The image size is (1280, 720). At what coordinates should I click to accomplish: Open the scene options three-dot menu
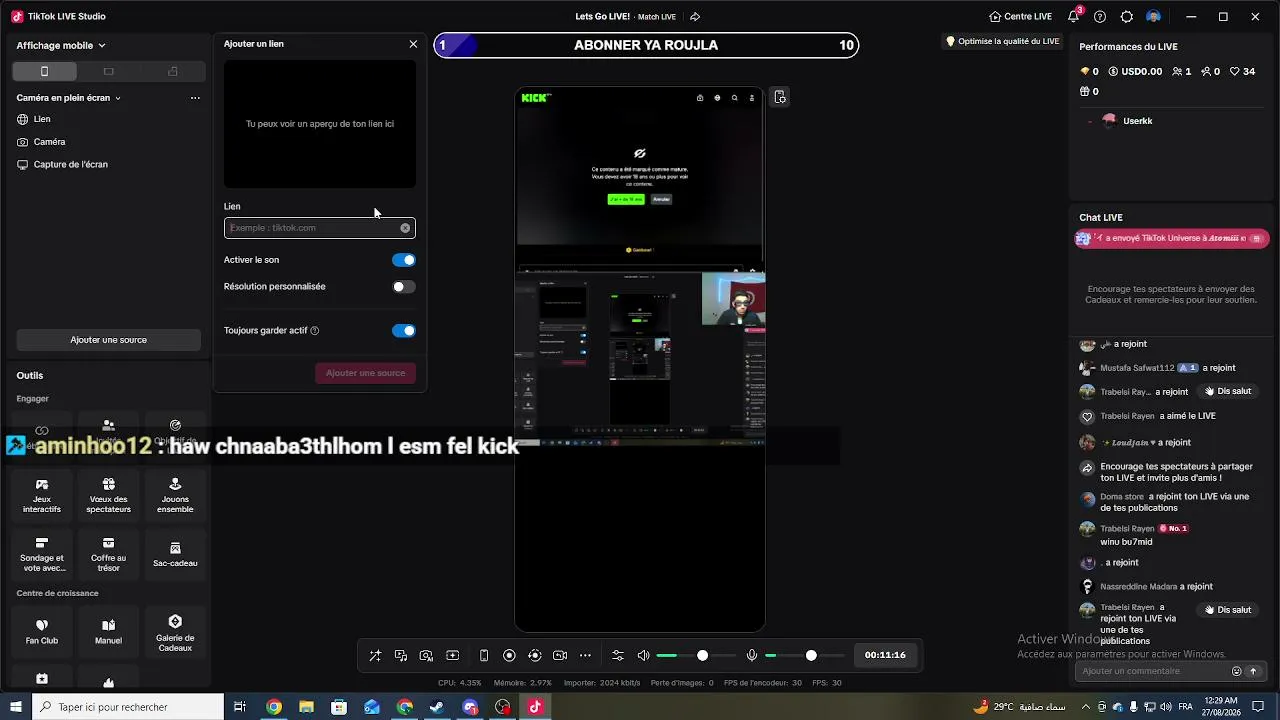click(x=195, y=98)
